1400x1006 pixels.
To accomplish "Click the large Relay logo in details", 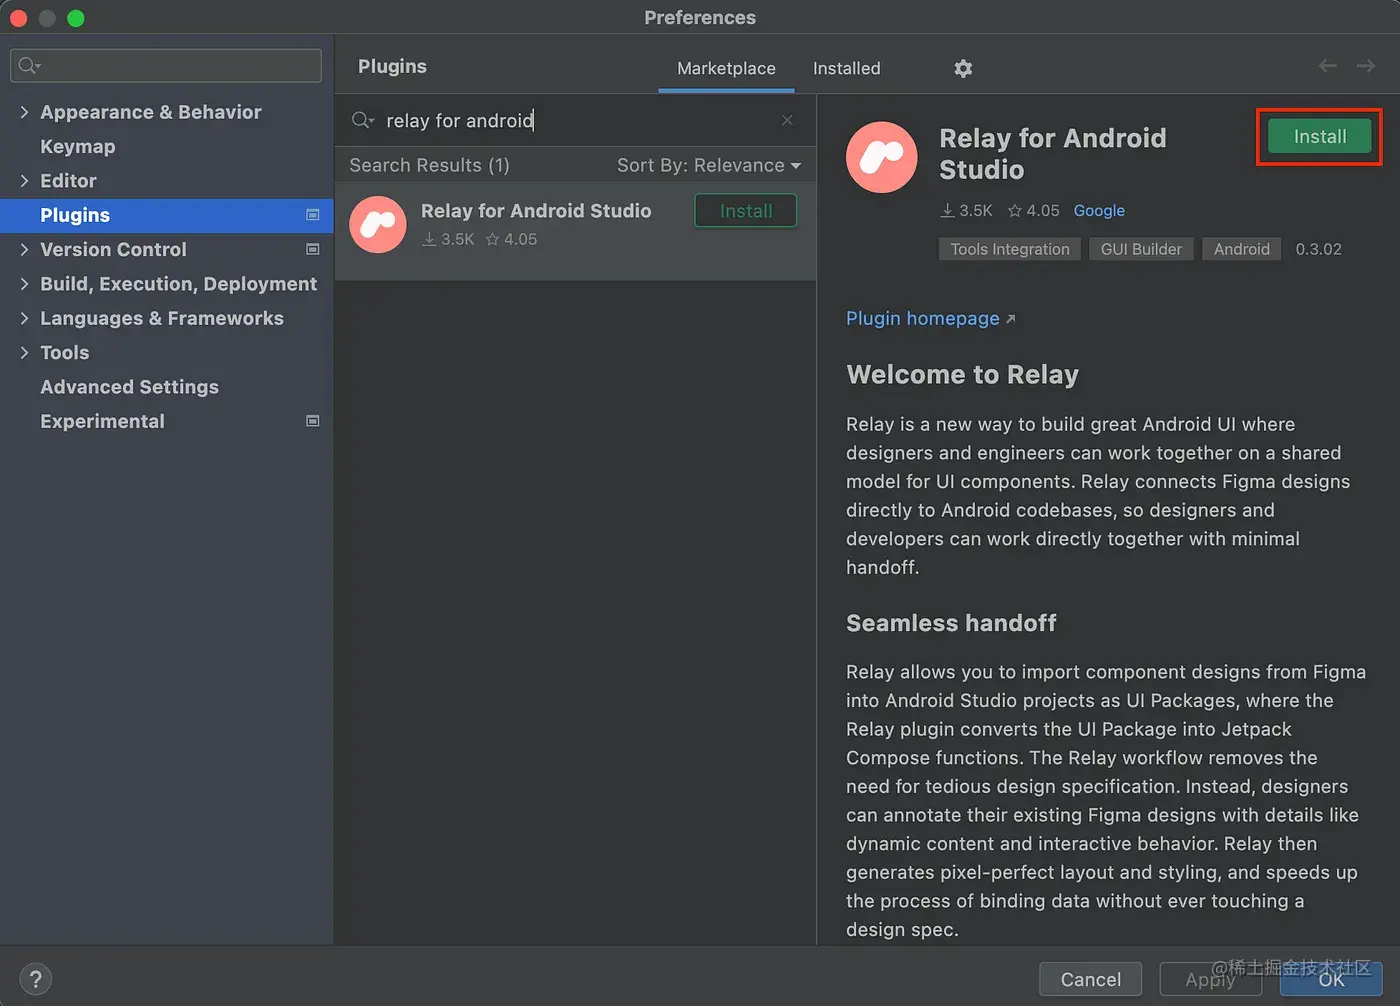I will [881, 157].
